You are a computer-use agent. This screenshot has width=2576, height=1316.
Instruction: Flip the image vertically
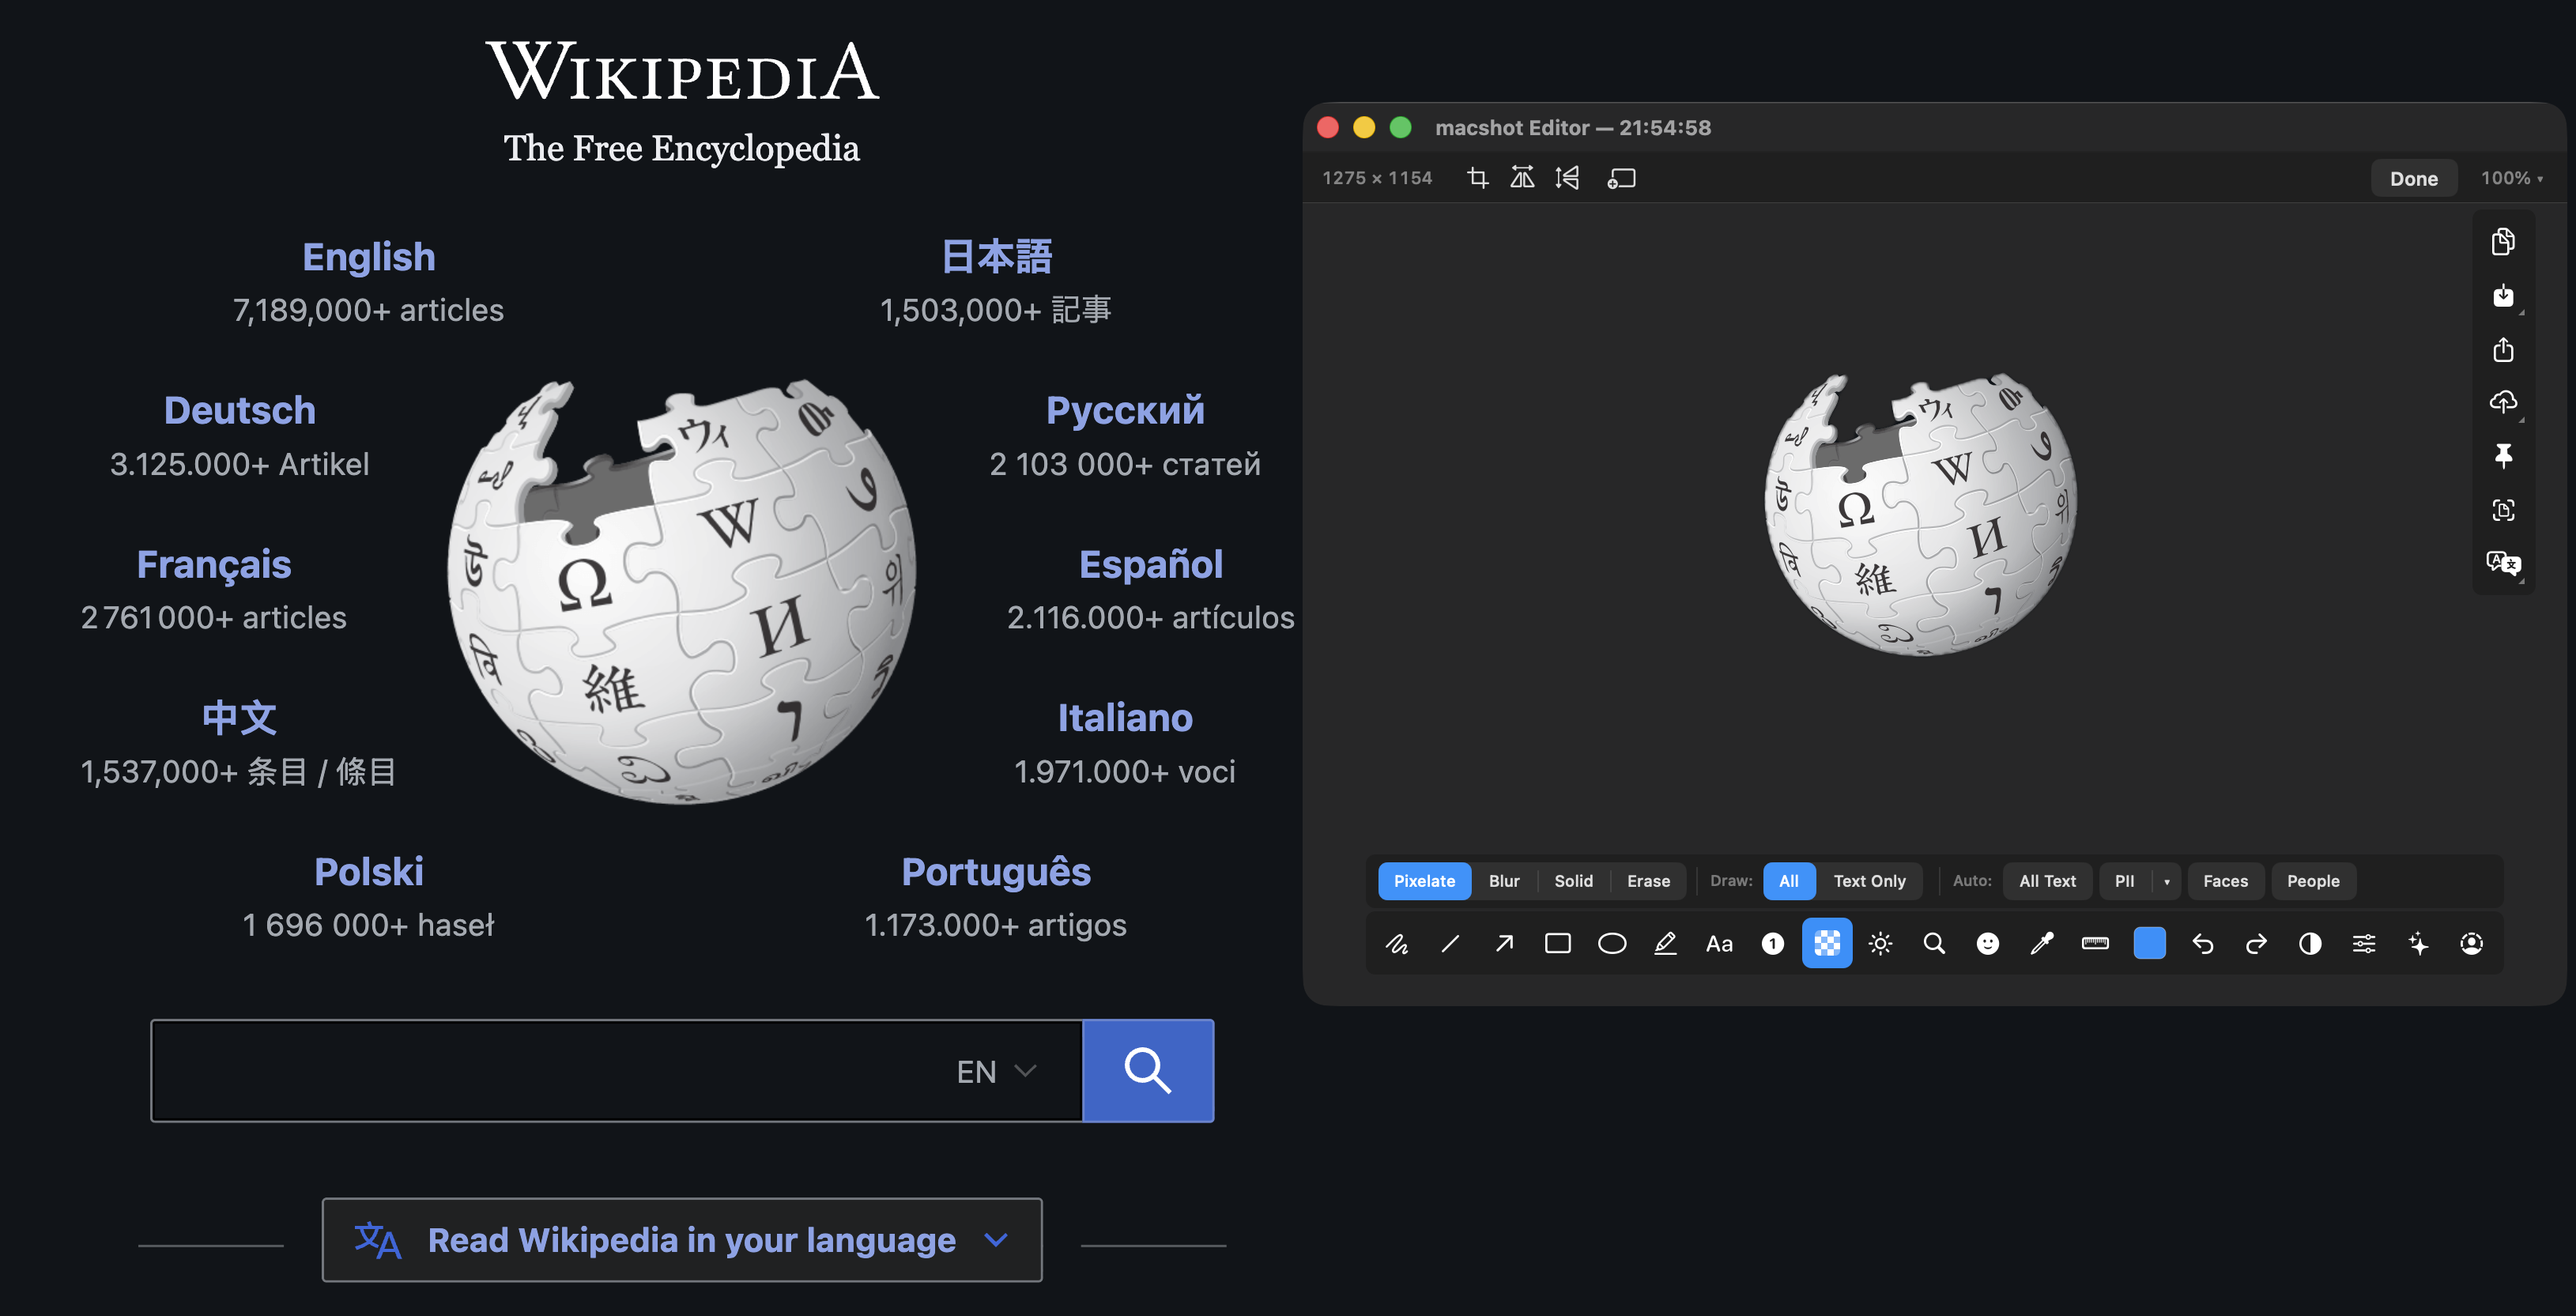[1567, 178]
